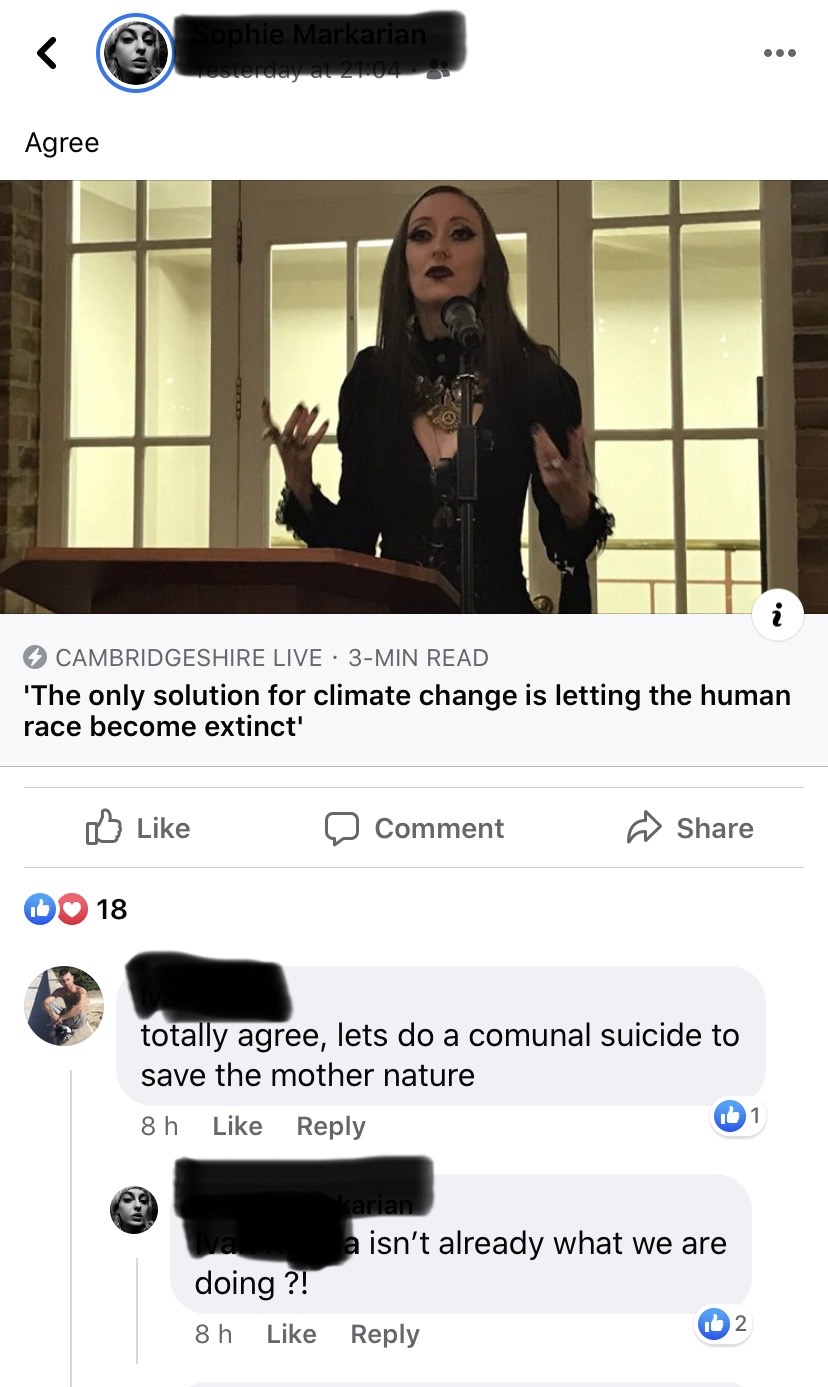Tap the Comment button with speech bubble
This screenshot has width=828, height=1387.
414,828
